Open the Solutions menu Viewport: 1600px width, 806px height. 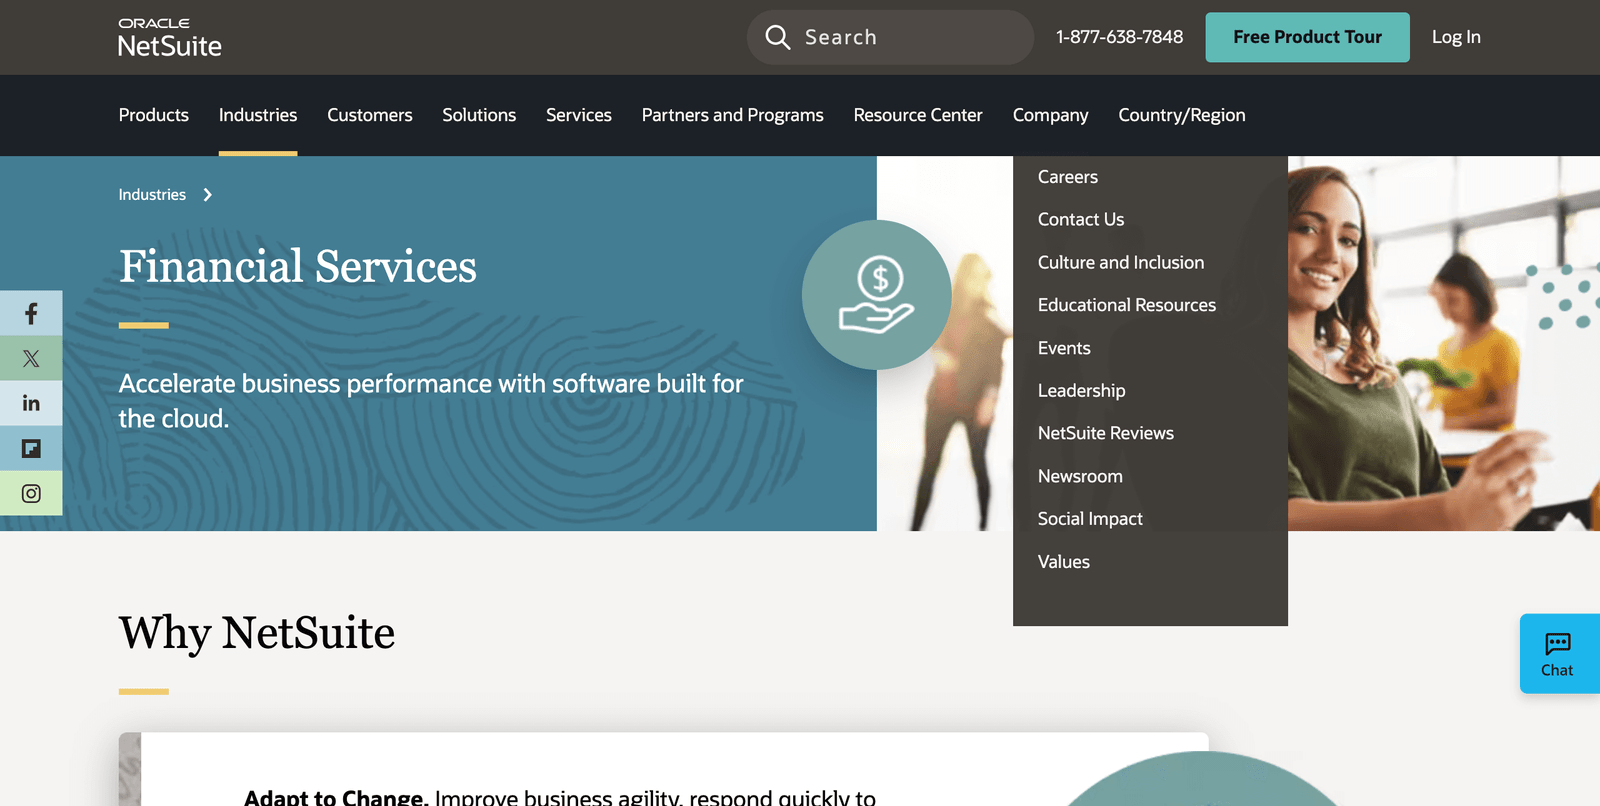(479, 115)
